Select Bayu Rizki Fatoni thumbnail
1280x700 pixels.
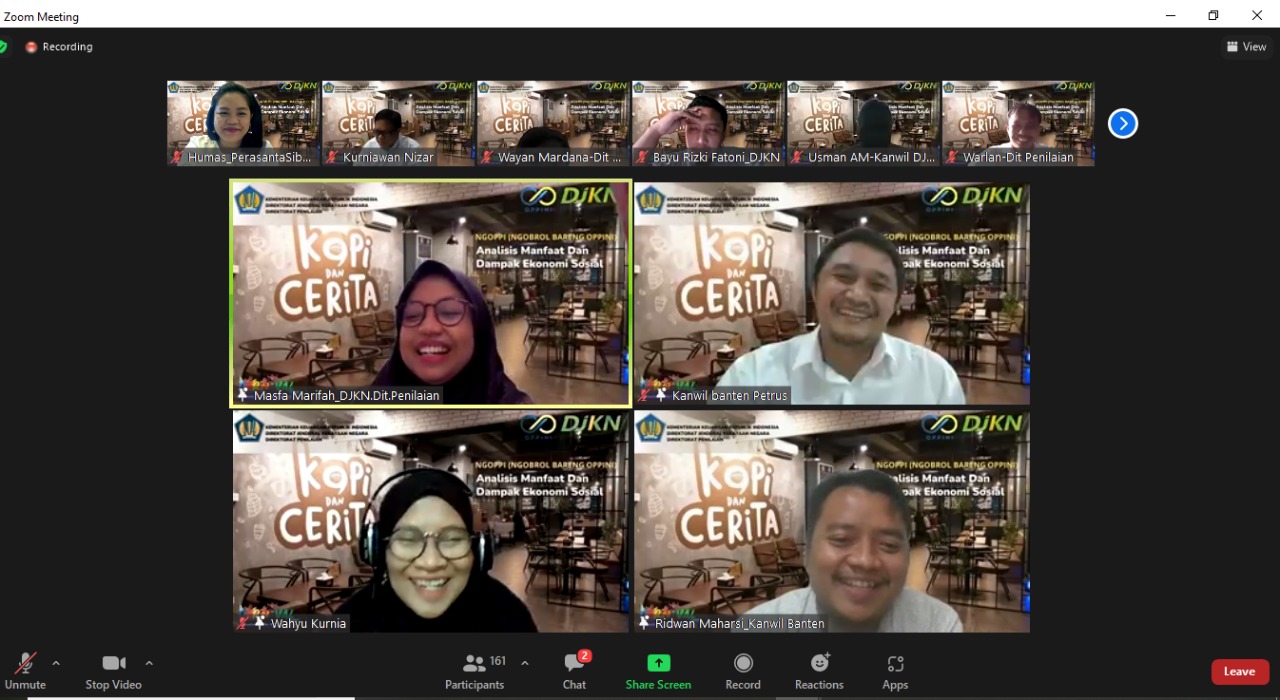pos(708,122)
